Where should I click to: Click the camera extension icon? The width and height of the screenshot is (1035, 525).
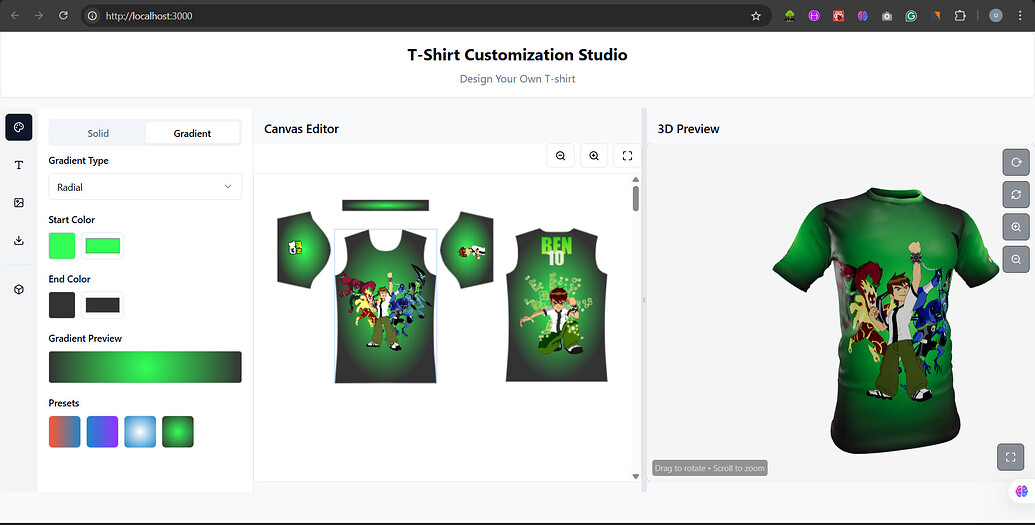pos(886,16)
